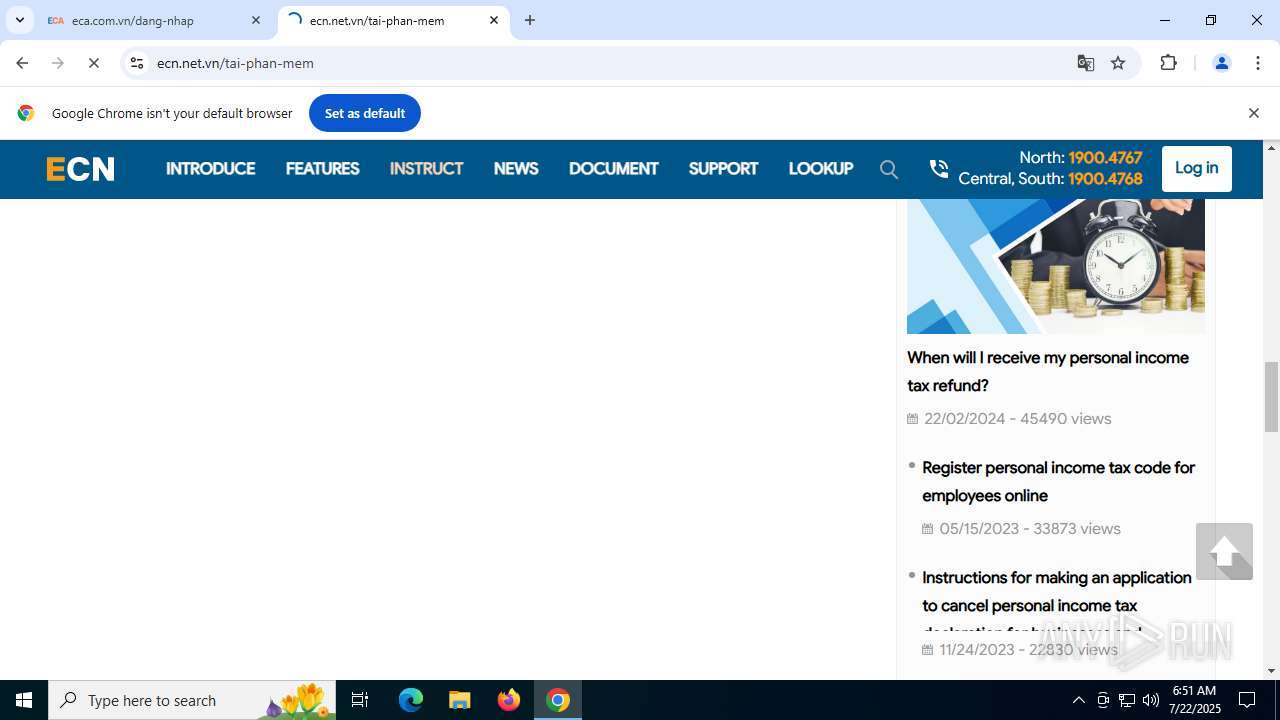Bookmark this page with the star icon
The image size is (1280, 720).
(1118, 63)
